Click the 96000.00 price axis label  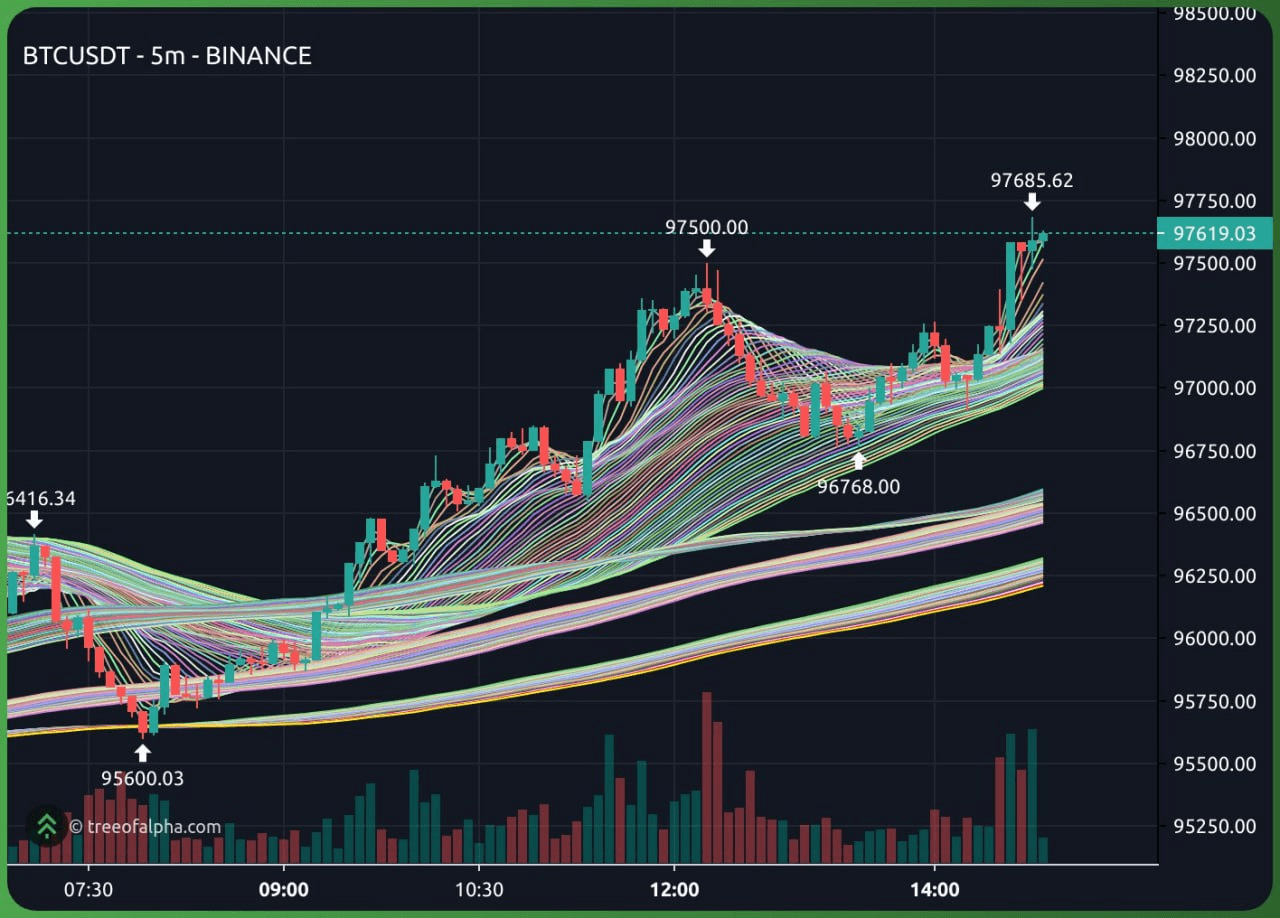coord(1214,638)
